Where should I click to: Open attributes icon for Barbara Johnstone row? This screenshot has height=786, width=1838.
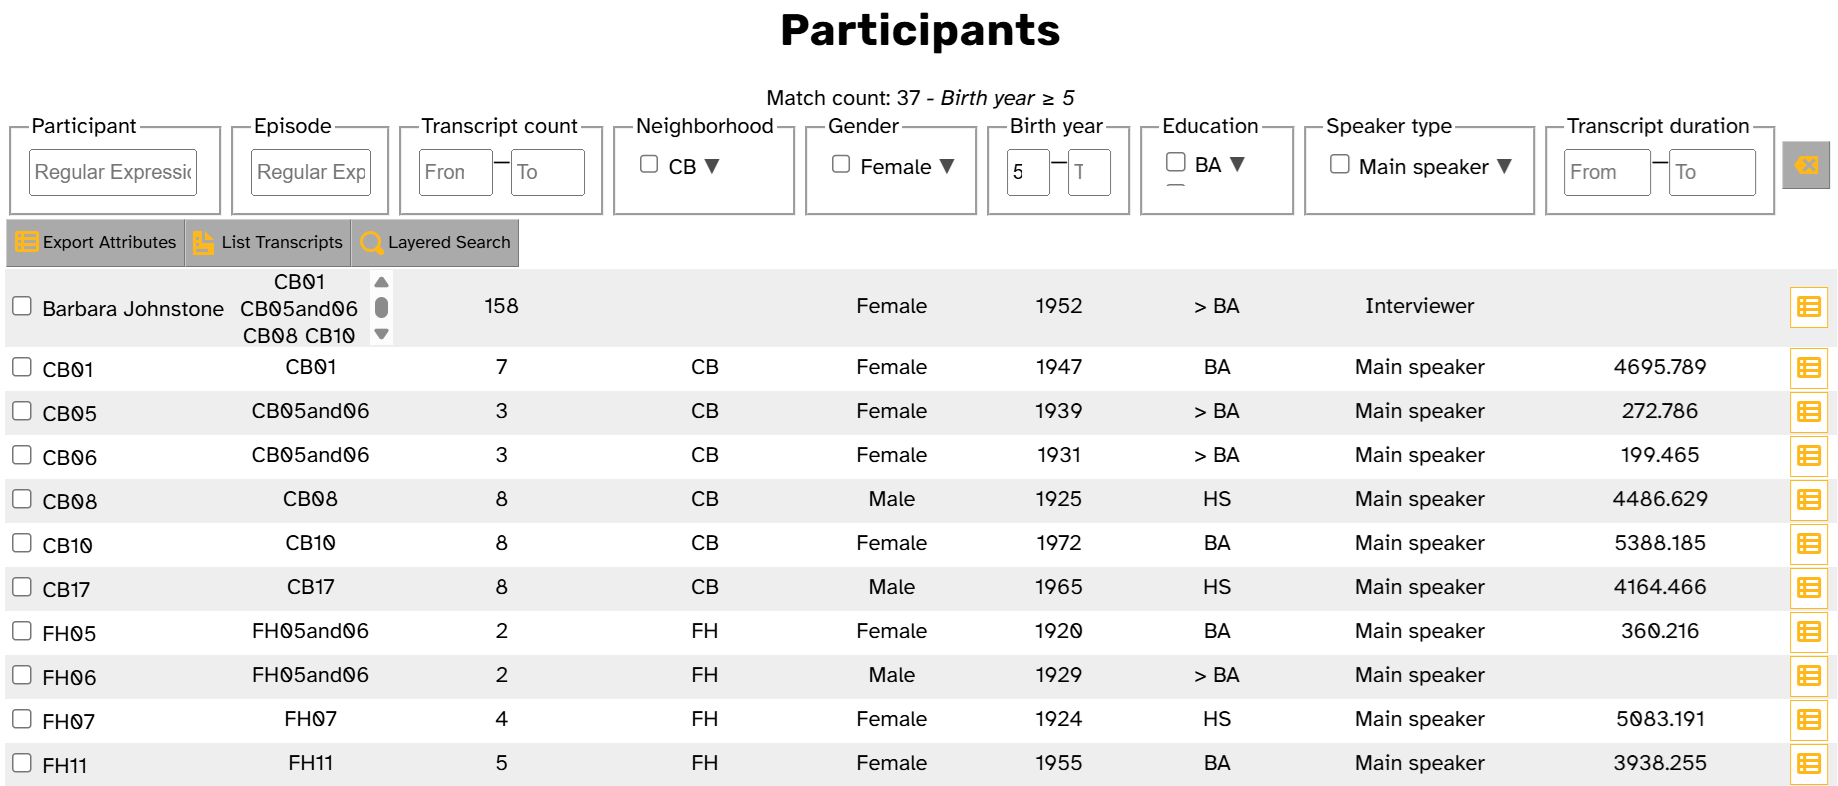click(x=1808, y=307)
